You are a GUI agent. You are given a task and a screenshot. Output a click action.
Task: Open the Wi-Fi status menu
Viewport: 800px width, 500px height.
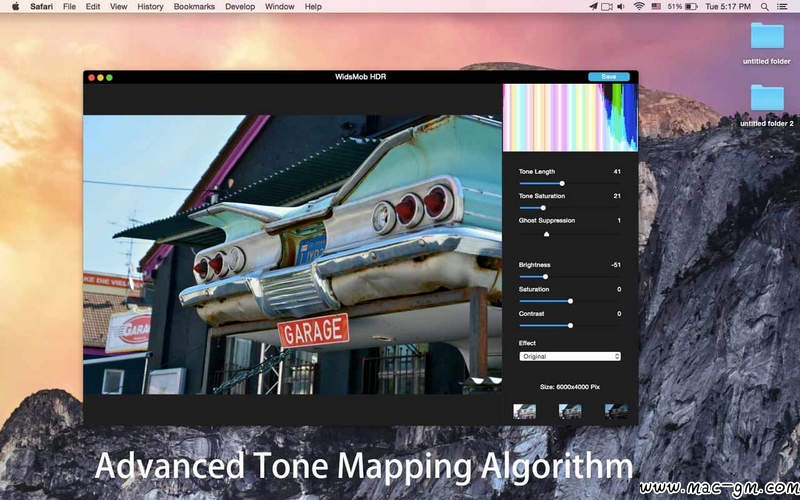tap(639, 7)
